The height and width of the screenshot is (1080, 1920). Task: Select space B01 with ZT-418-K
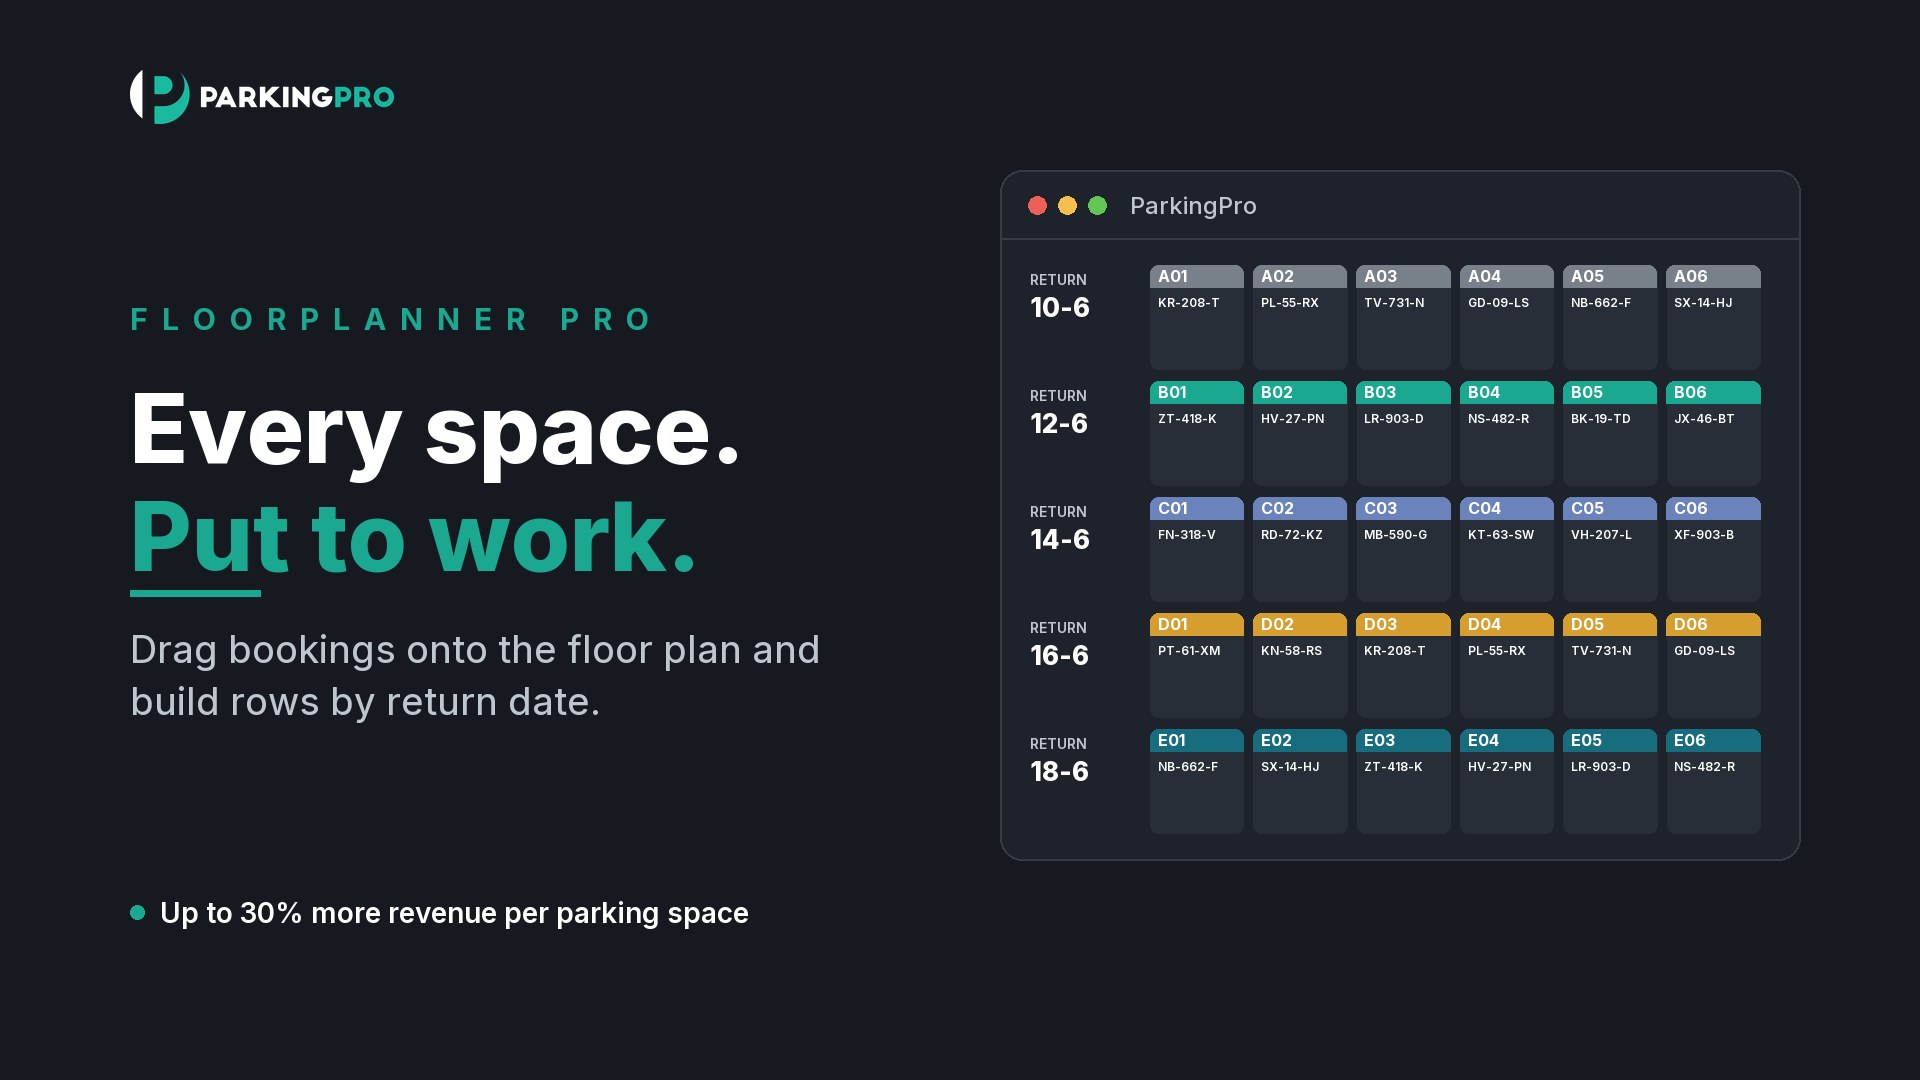(x=1196, y=433)
